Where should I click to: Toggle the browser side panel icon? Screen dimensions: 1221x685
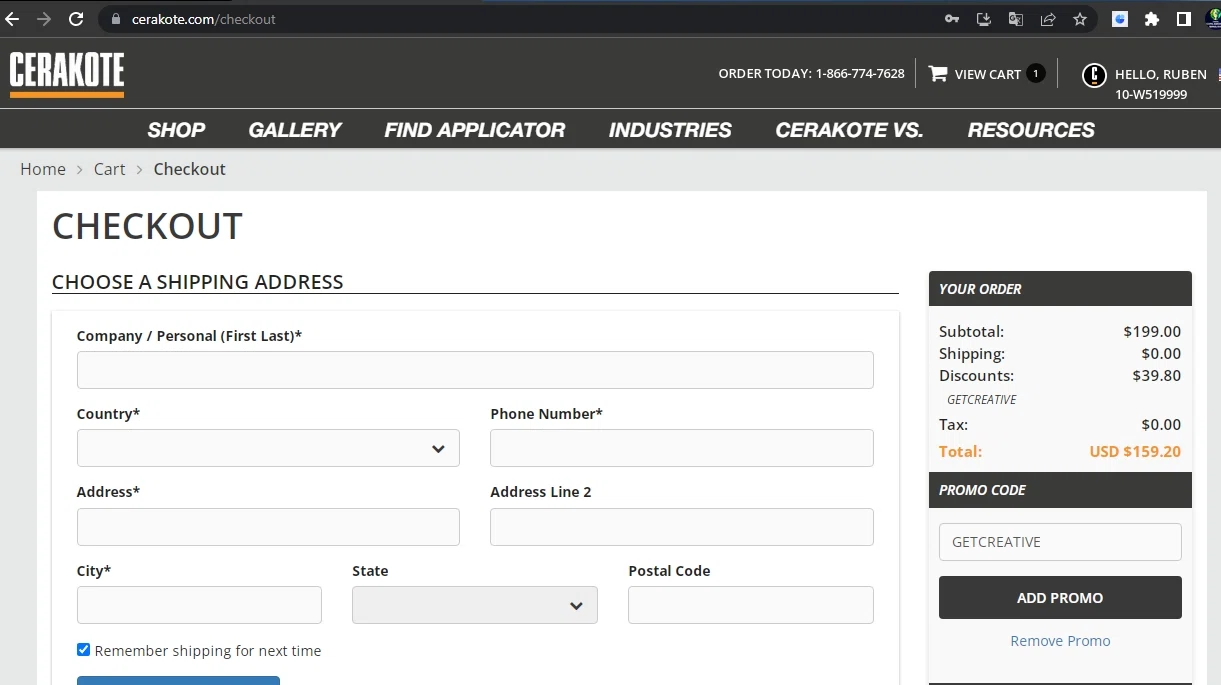[1183, 19]
